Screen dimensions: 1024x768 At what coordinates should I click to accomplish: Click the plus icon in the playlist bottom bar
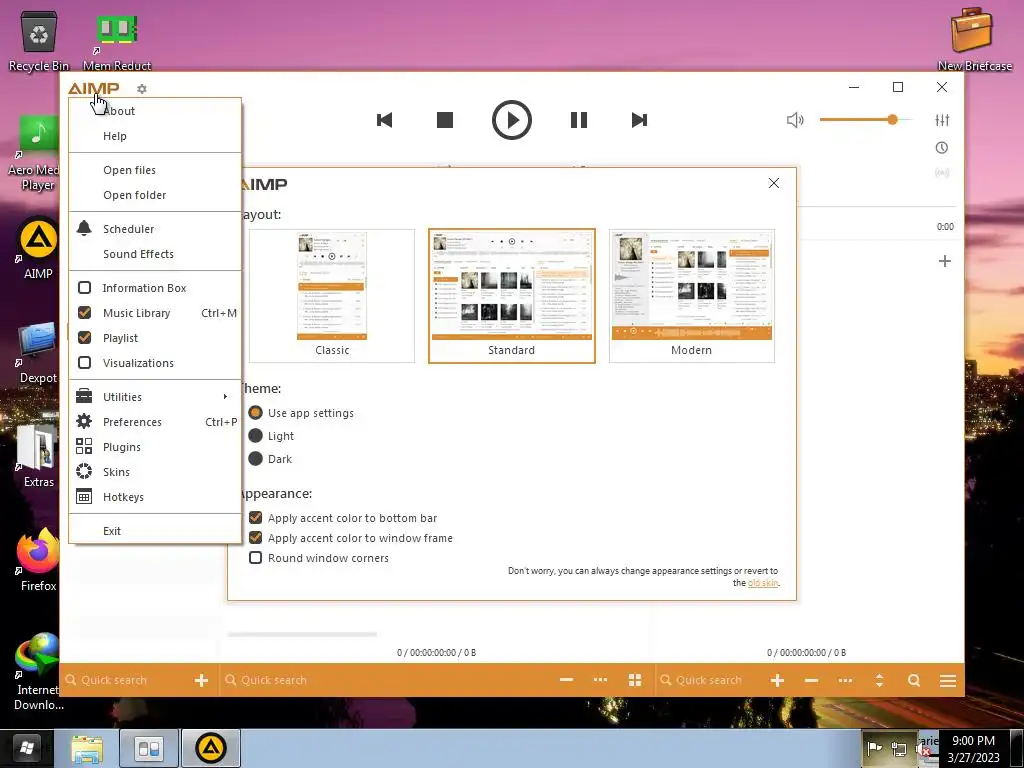(x=777, y=680)
